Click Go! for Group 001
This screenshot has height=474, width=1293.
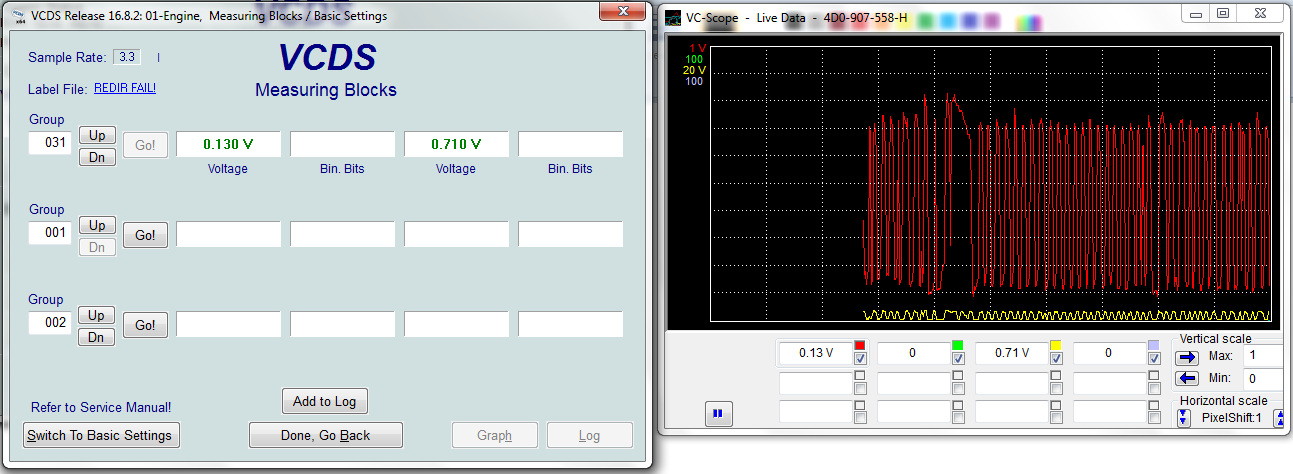click(145, 235)
